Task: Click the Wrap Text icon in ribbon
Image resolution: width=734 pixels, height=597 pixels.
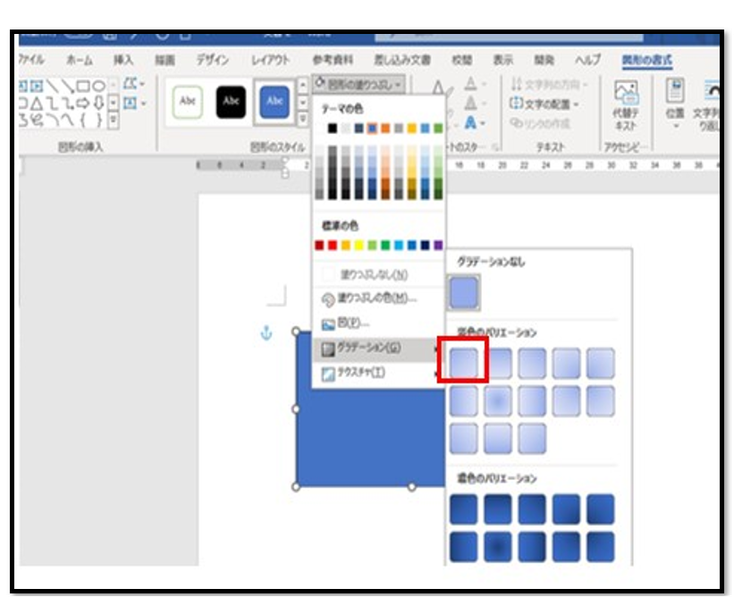Action: coord(711,92)
